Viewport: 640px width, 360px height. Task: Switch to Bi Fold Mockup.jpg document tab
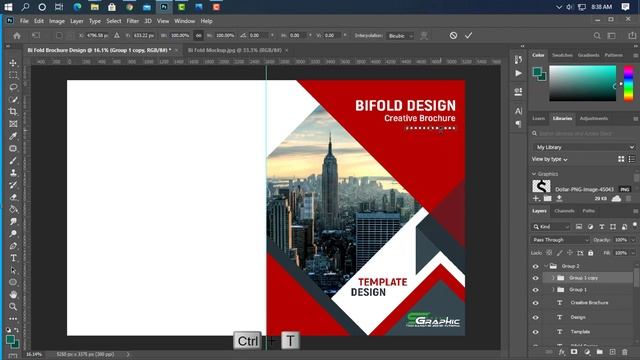(235, 50)
